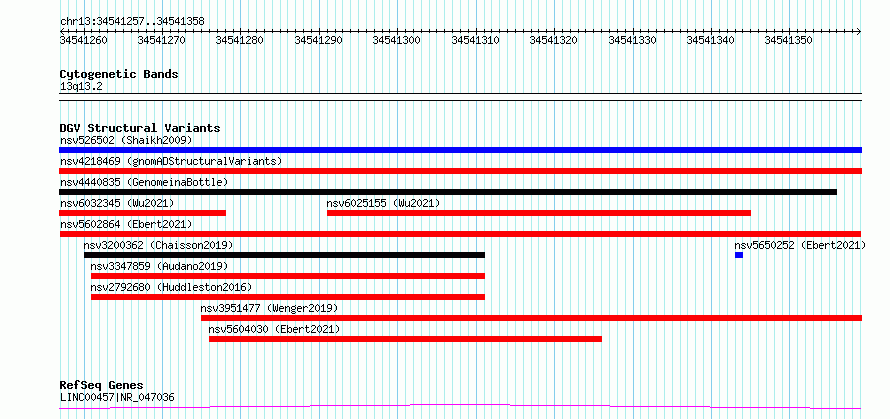Open the nsv3951477 (Wenger2019) label
The image size is (890, 419).
click(x=269, y=308)
